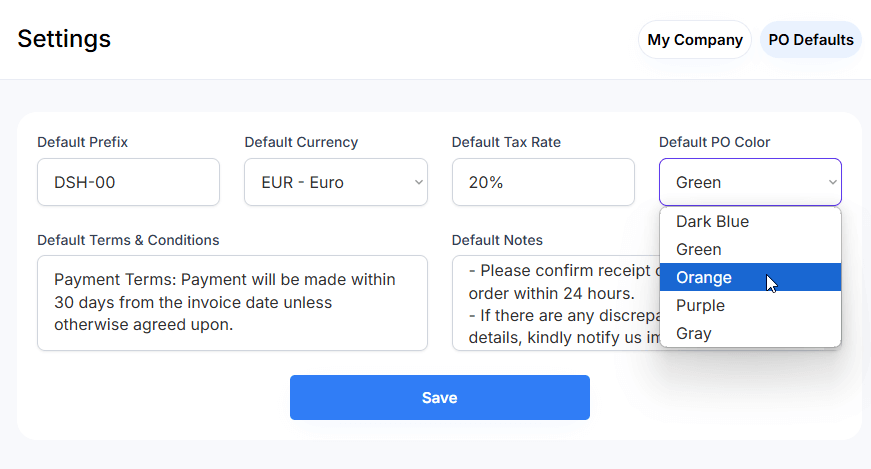Switch to the My Company tab

(x=694, y=39)
